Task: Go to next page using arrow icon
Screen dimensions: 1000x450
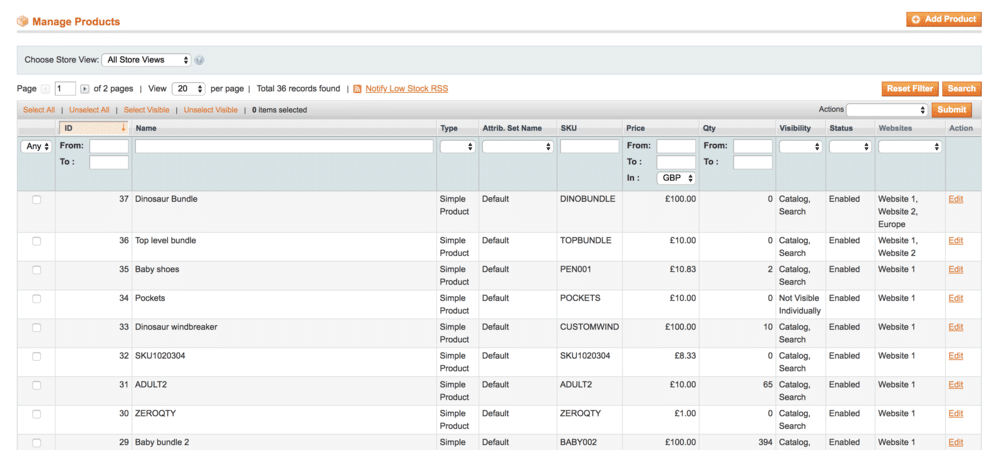Action: [x=84, y=89]
